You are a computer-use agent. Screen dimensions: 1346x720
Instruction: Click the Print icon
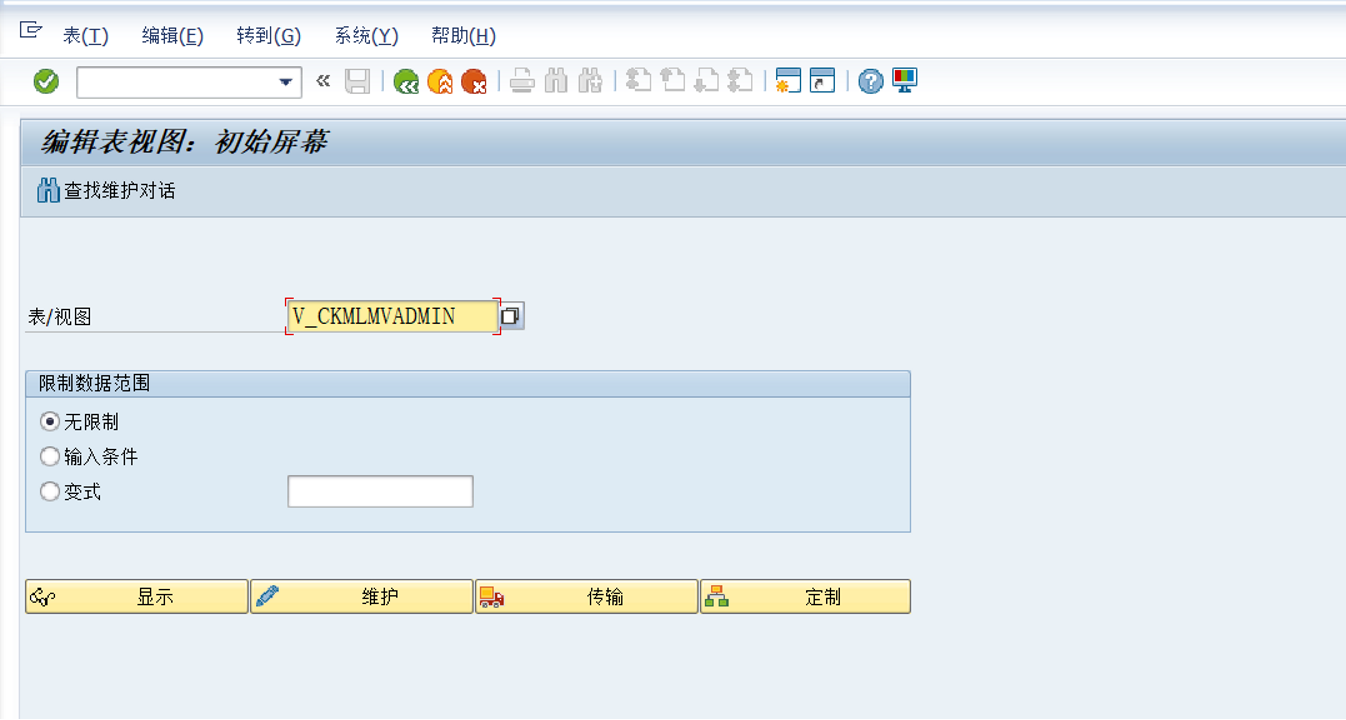[x=521, y=81]
